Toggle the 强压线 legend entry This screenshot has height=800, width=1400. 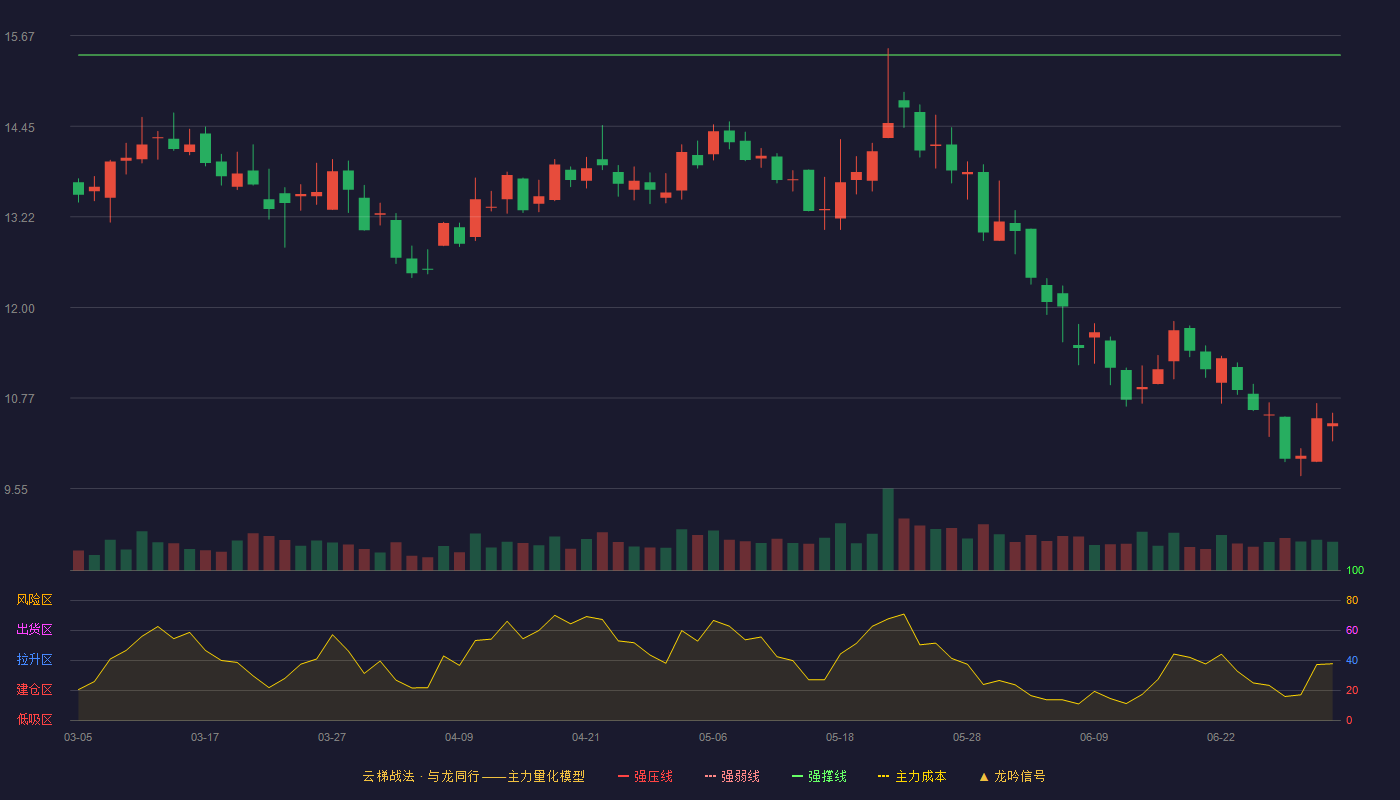tap(645, 776)
